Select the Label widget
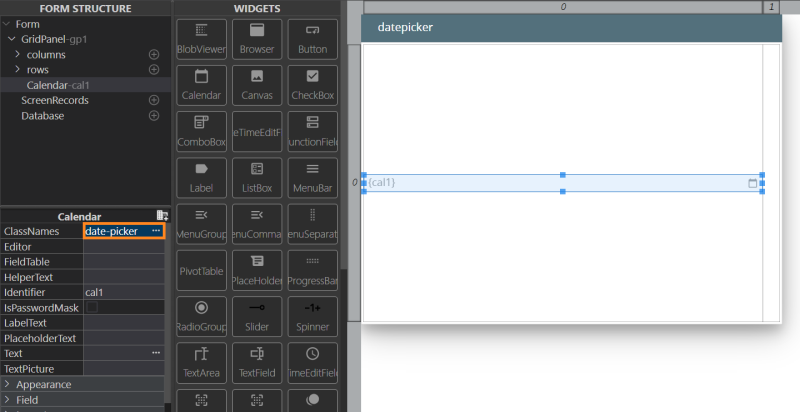The image size is (800, 412). coord(201,176)
